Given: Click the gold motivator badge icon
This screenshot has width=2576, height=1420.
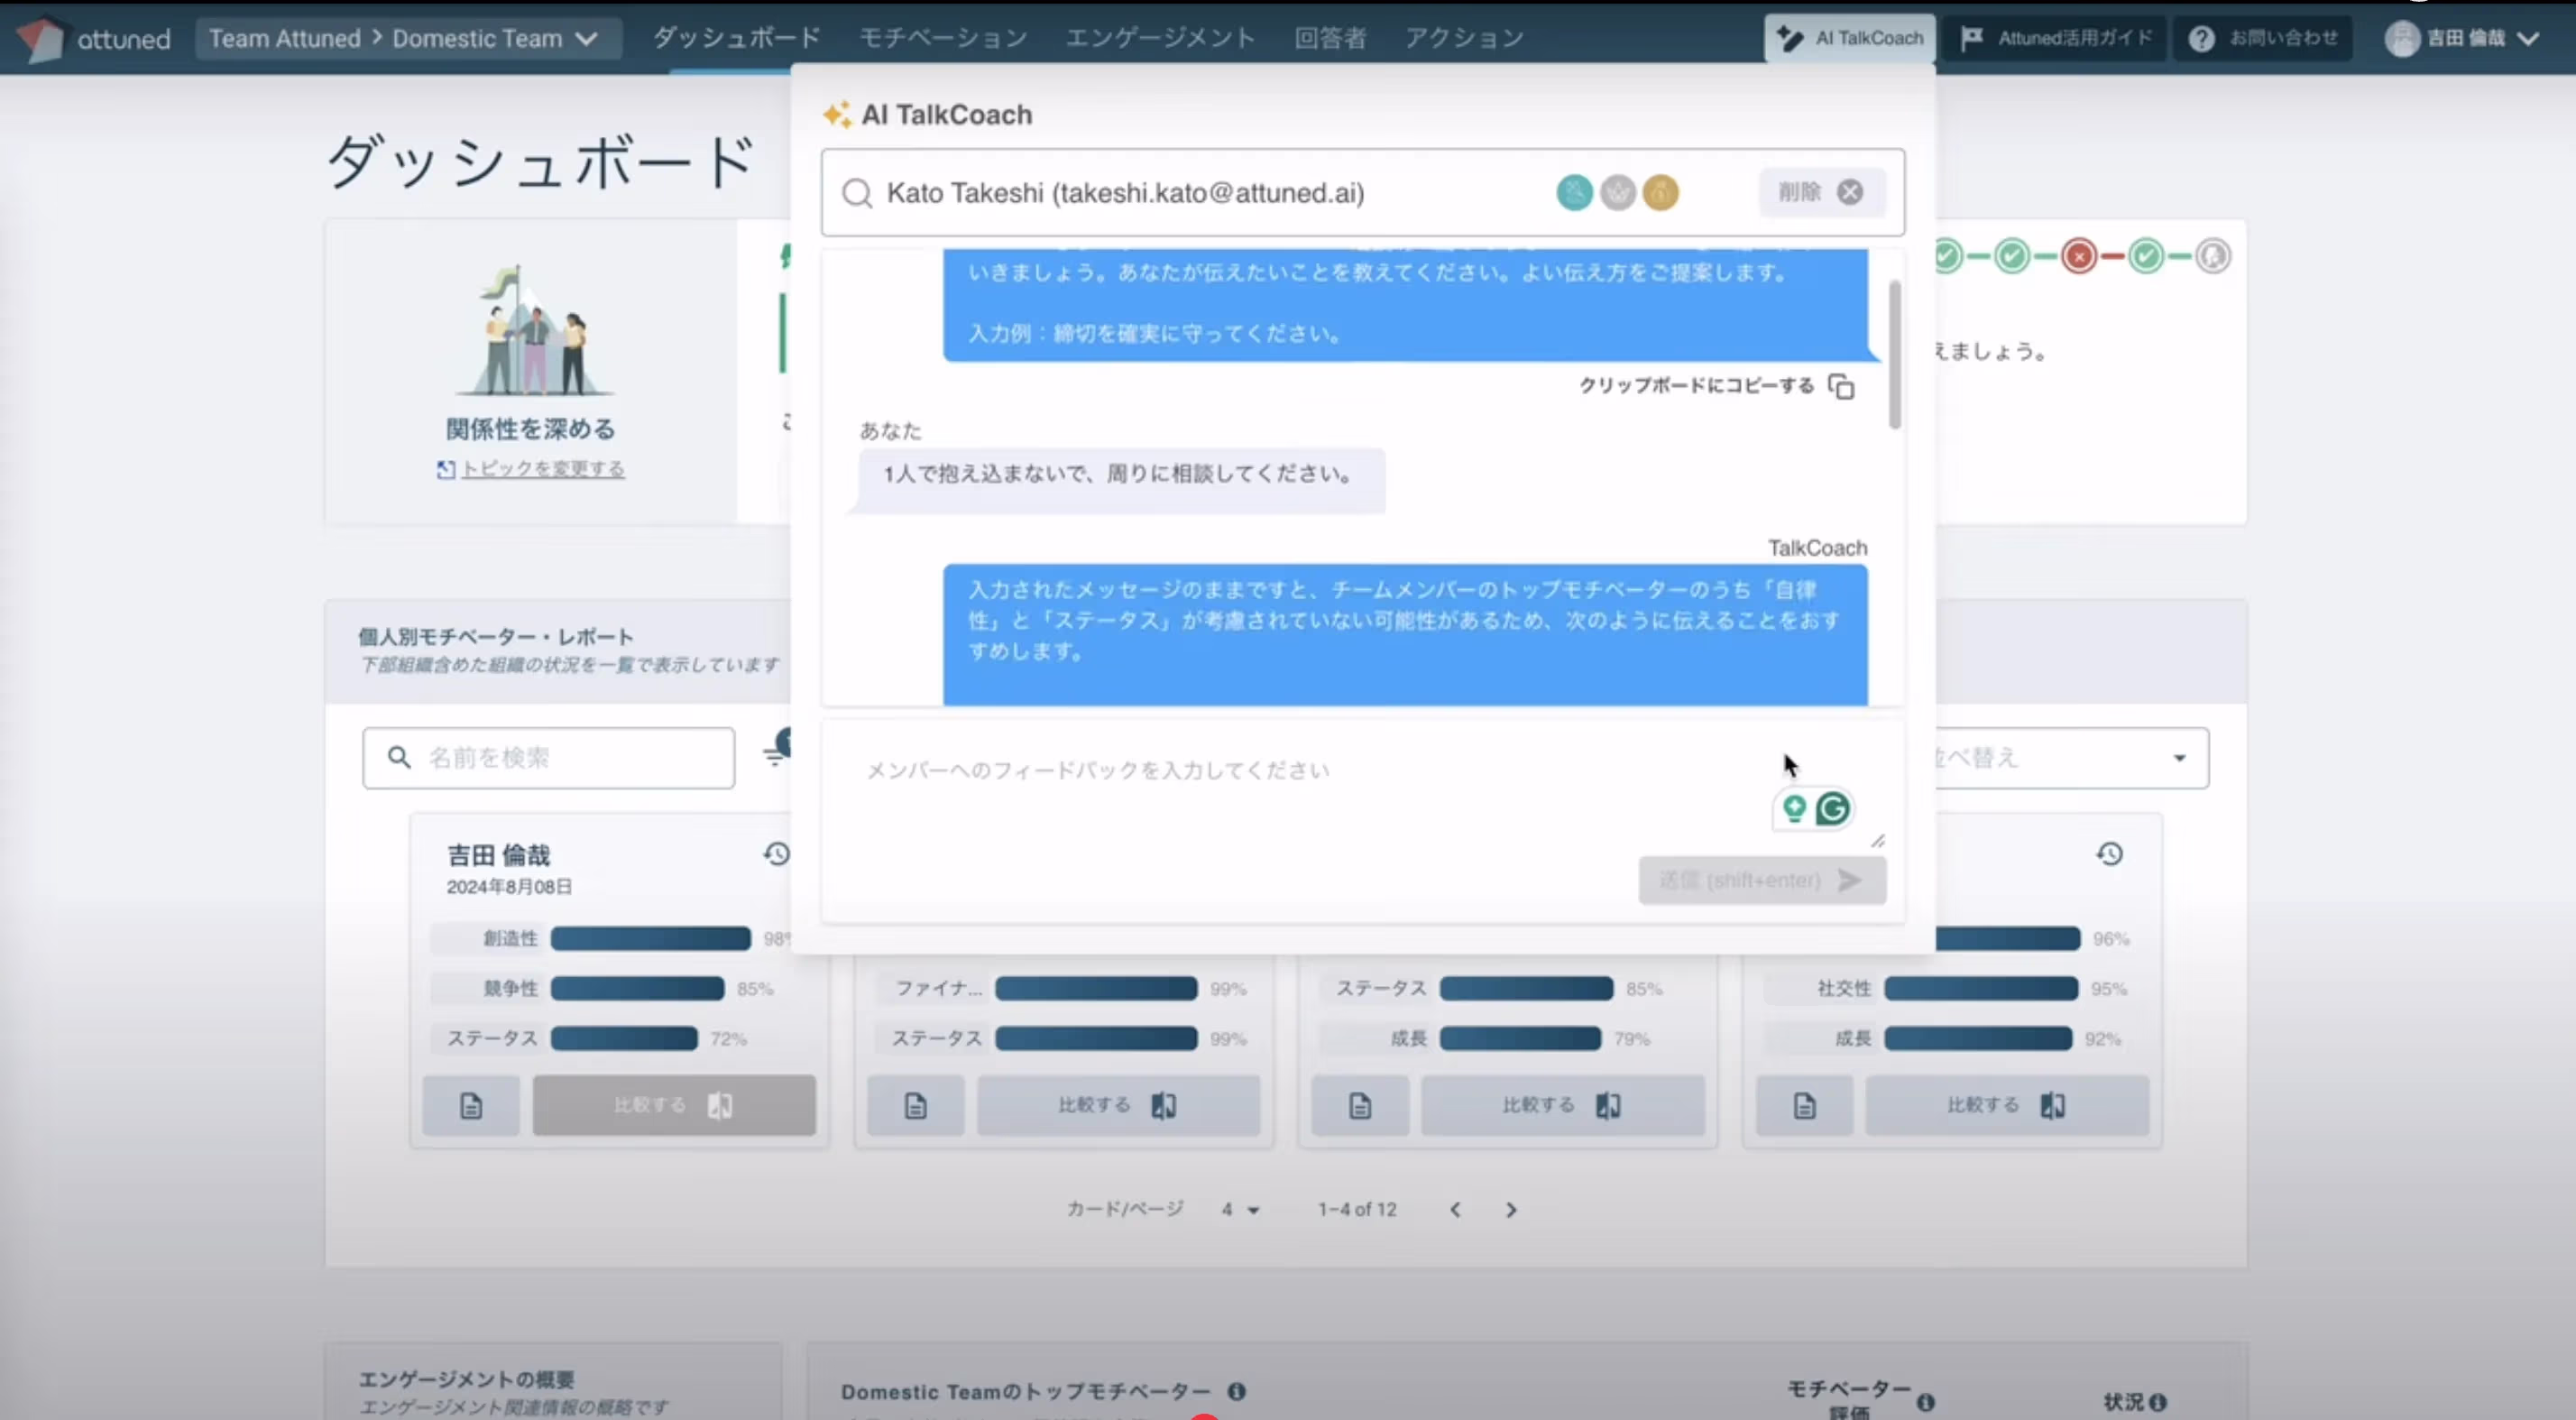Looking at the screenshot, I should tap(1660, 192).
